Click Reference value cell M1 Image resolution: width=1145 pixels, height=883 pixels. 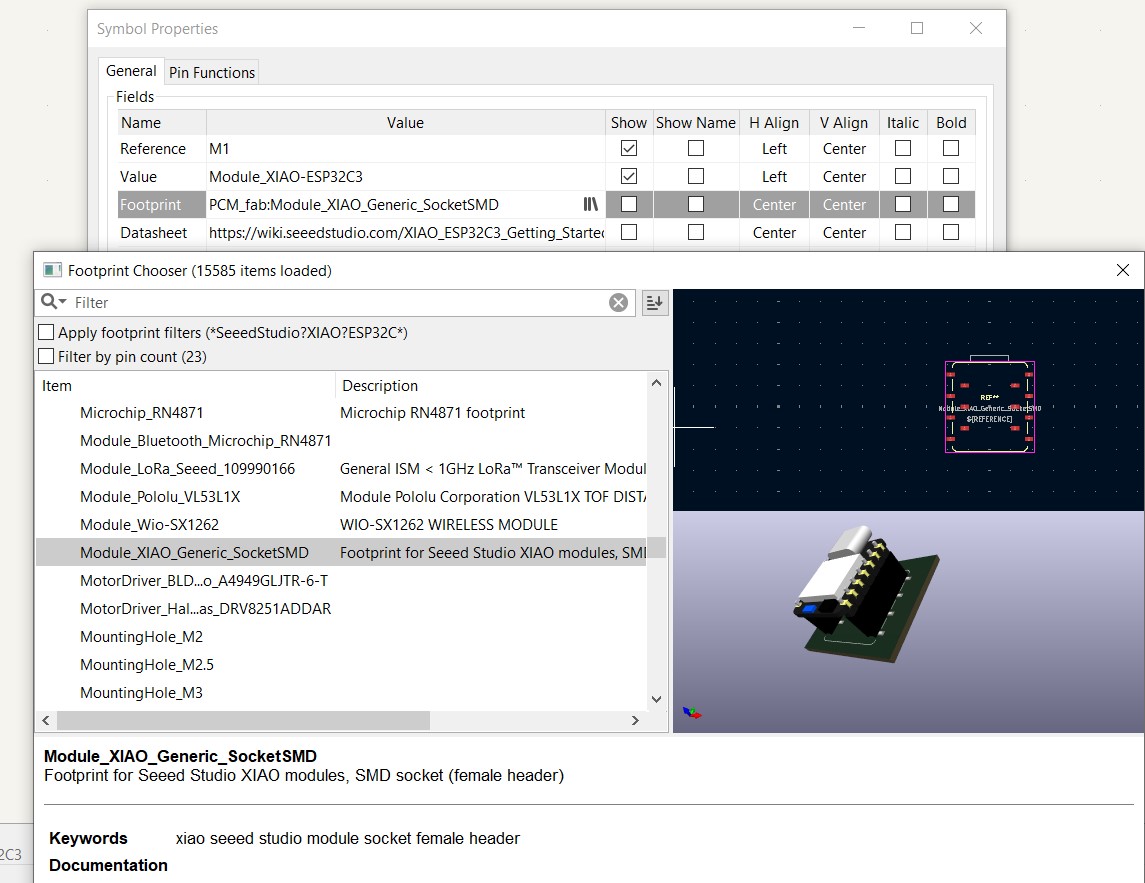405,148
